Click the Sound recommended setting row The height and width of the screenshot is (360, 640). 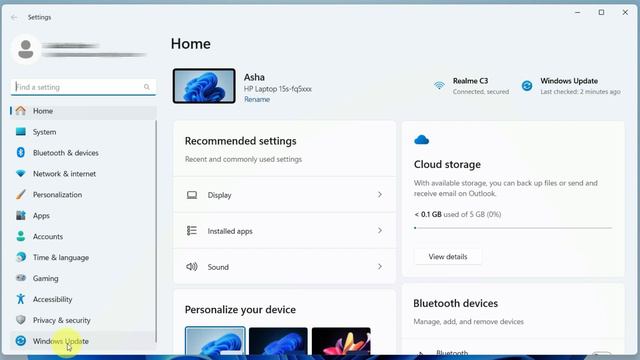(284, 267)
